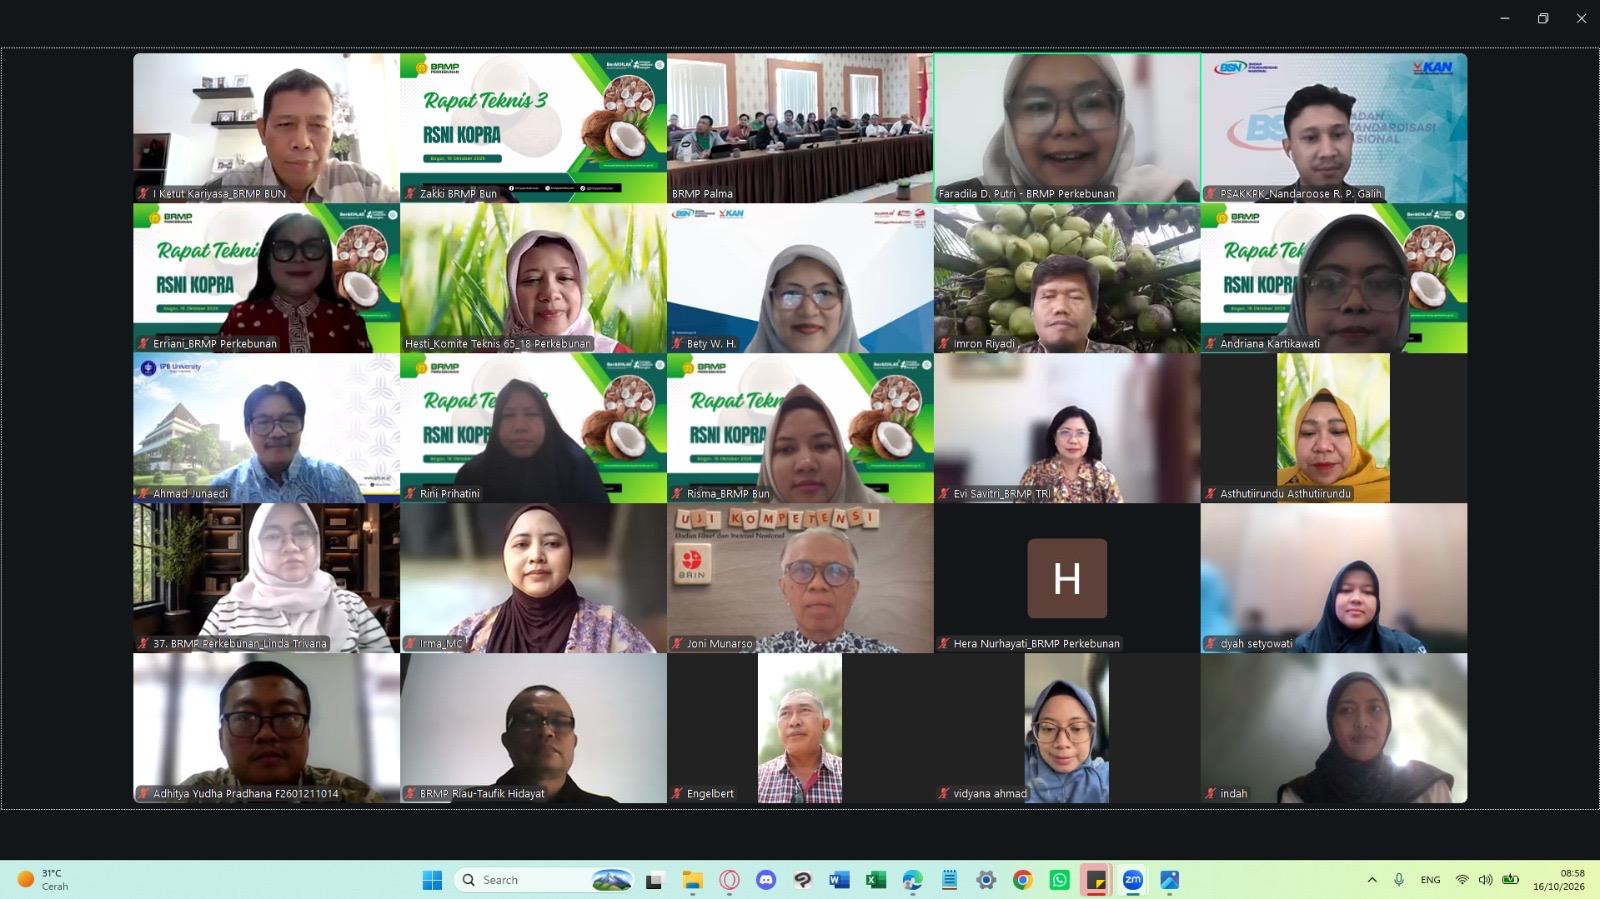Select I Ketut Kariyasa_BRMP BUN video tile
This screenshot has width=1600, height=899.
coord(266,128)
